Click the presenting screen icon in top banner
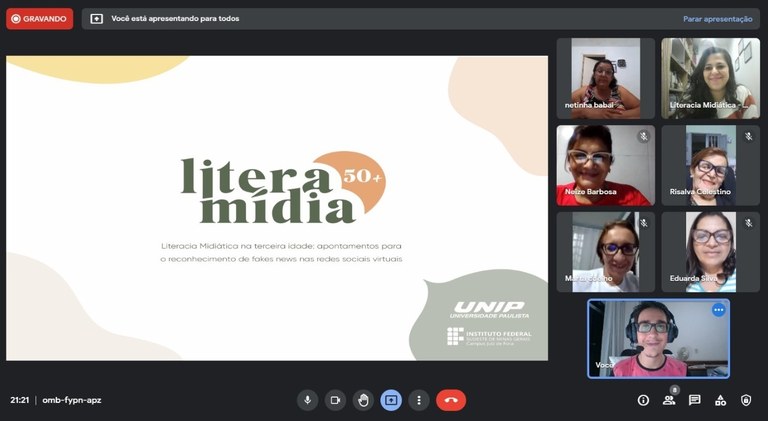The width and height of the screenshot is (768, 421). (x=96, y=19)
